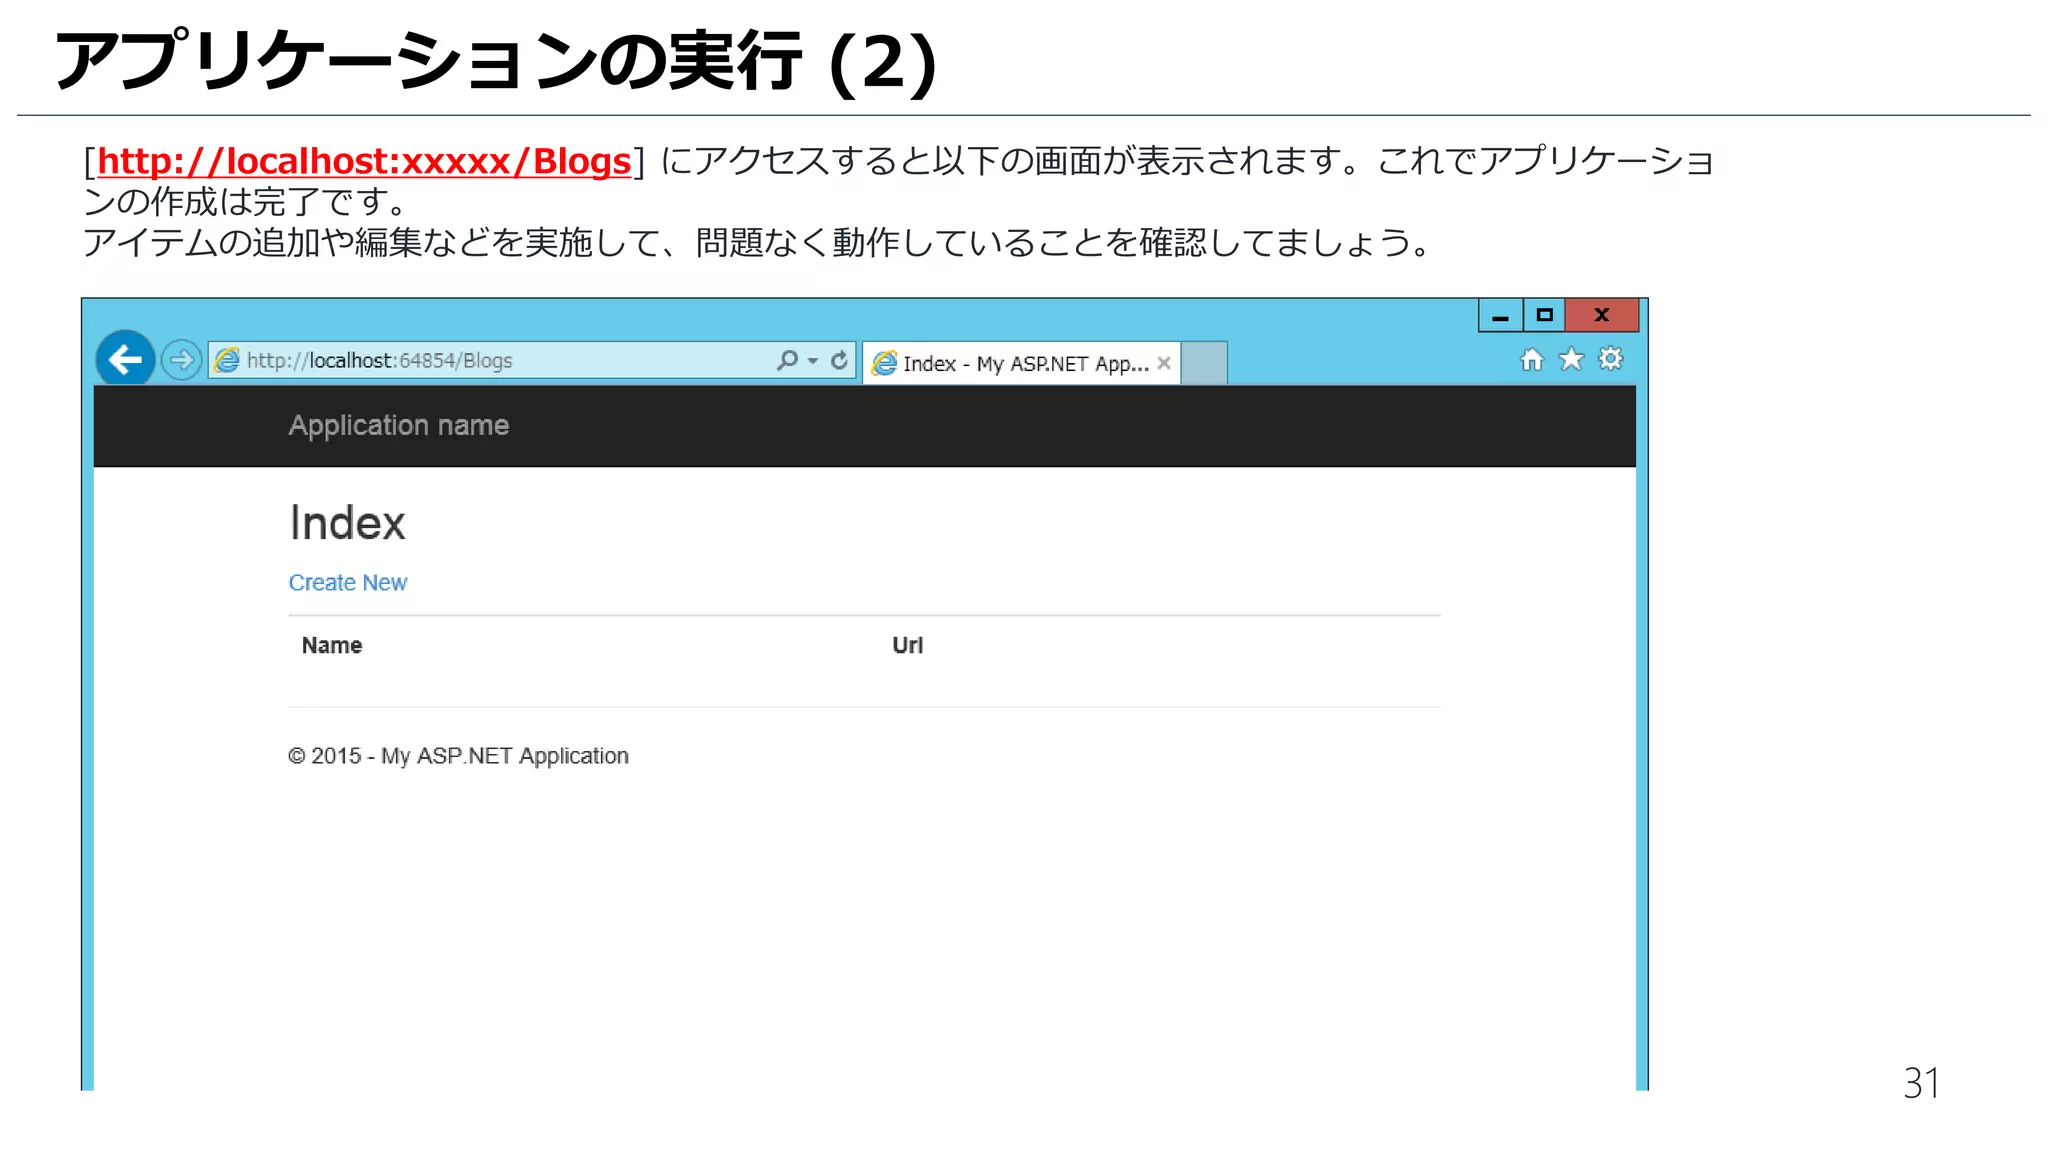Click the browser forward arrow button
Viewport: 2048px width, 1152px height.
[x=181, y=360]
